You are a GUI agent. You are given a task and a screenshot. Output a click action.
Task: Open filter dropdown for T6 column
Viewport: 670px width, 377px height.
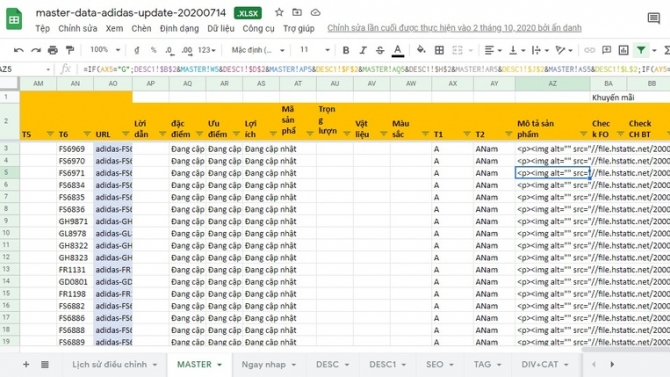[87, 134]
